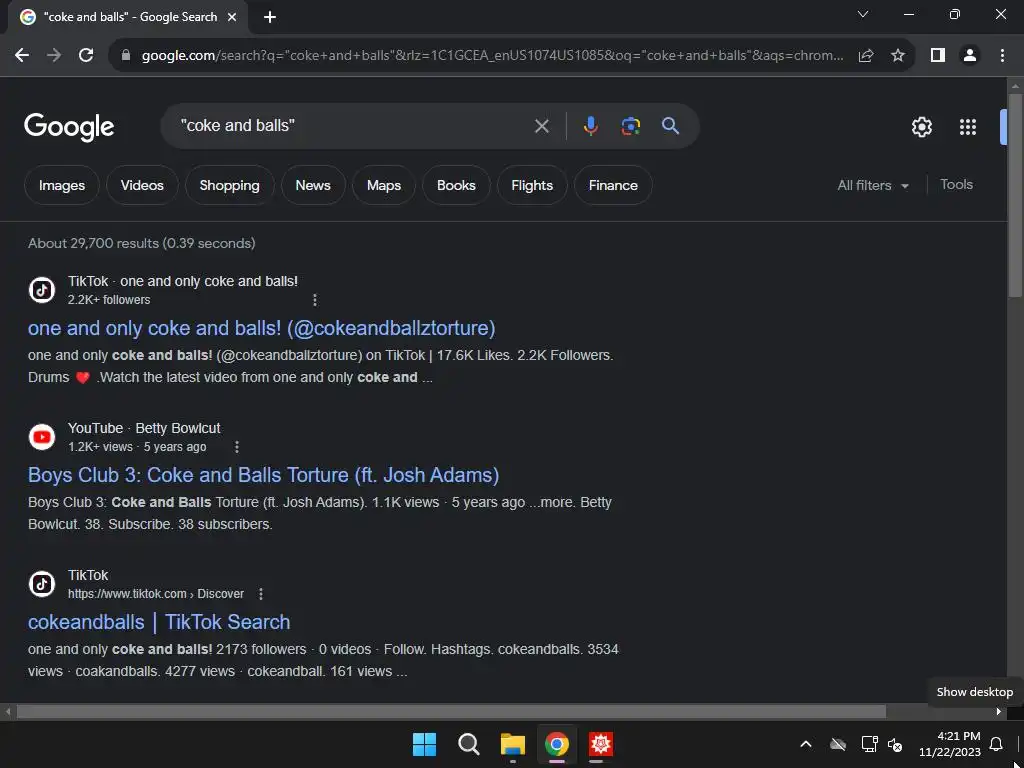Search by image with Google Lens
1024x768 pixels.
click(630, 126)
